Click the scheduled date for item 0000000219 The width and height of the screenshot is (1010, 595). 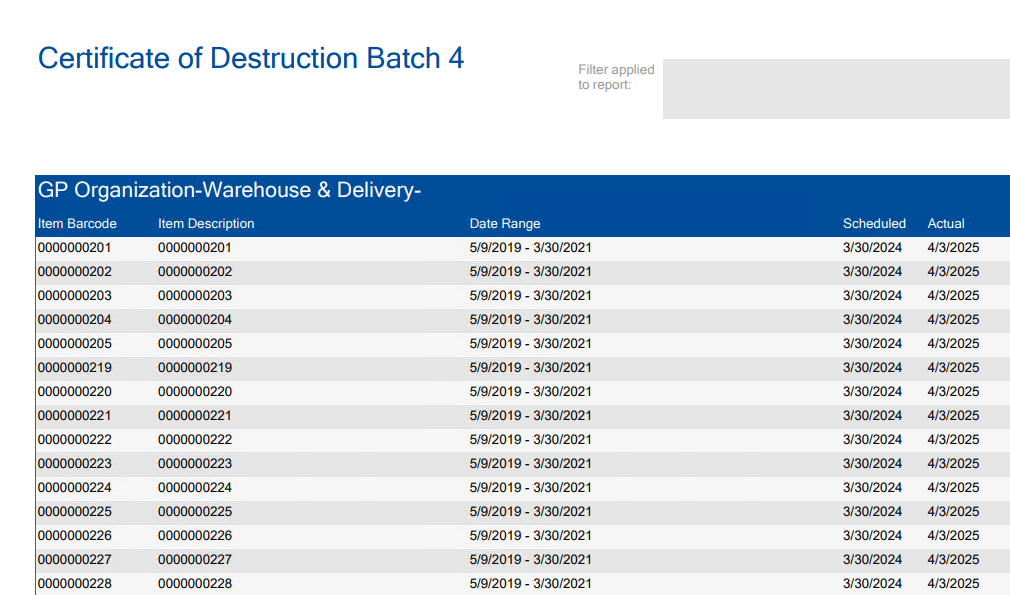872,368
